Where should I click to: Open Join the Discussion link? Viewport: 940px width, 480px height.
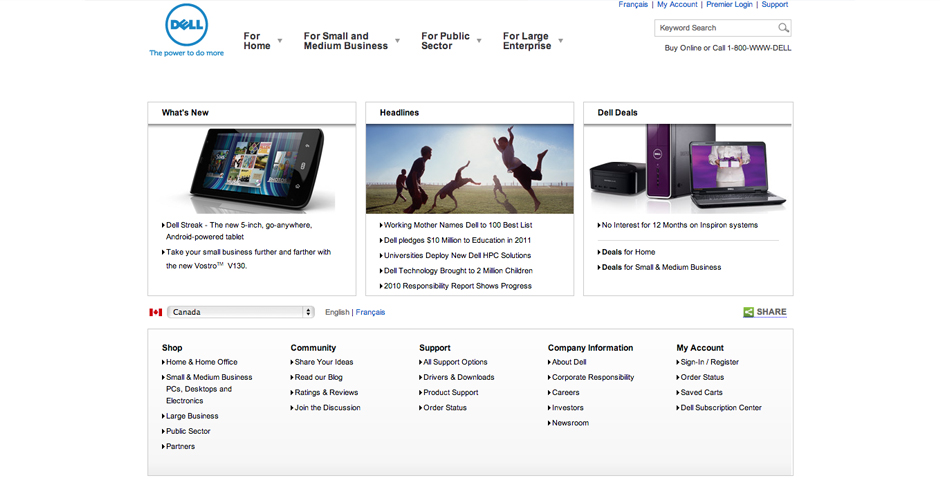[327, 407]
